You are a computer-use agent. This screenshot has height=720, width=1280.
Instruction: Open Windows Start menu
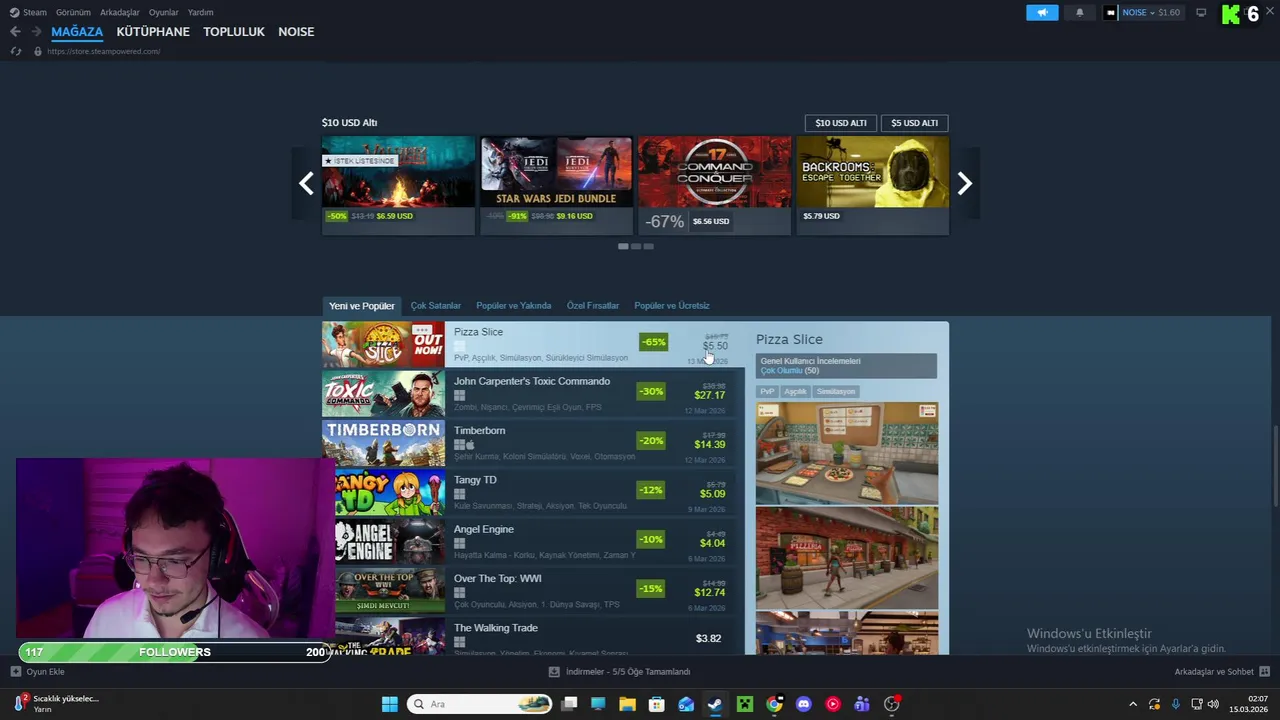pyautogui.click(x=390, y=704)
